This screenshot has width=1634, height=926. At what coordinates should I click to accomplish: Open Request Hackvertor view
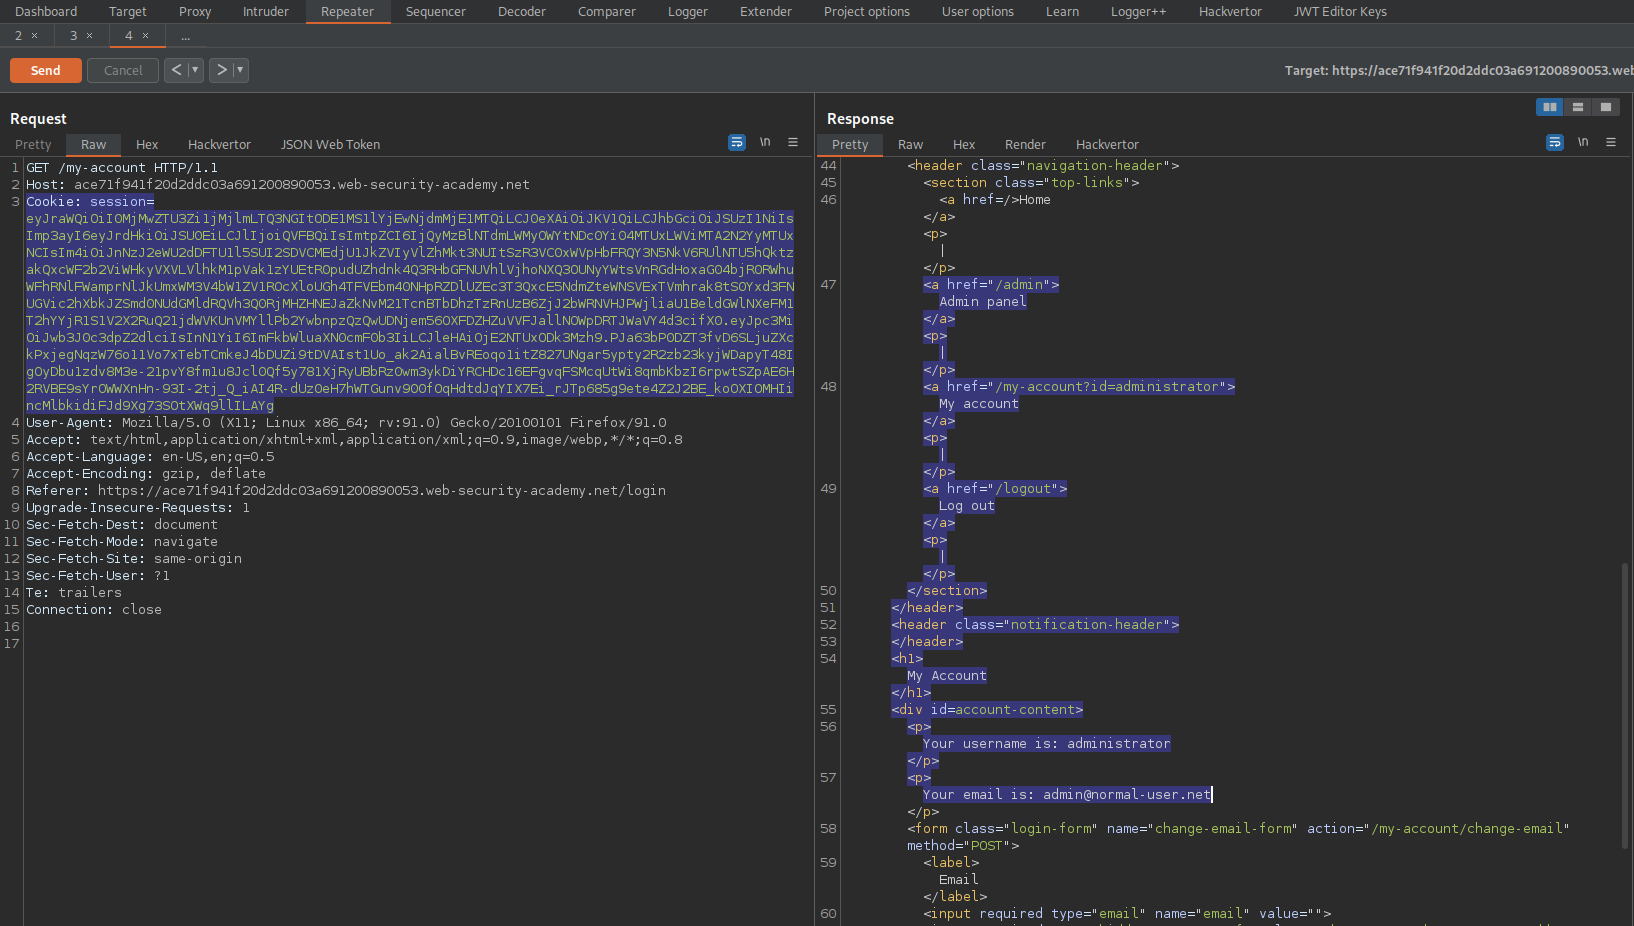[219, 145]
